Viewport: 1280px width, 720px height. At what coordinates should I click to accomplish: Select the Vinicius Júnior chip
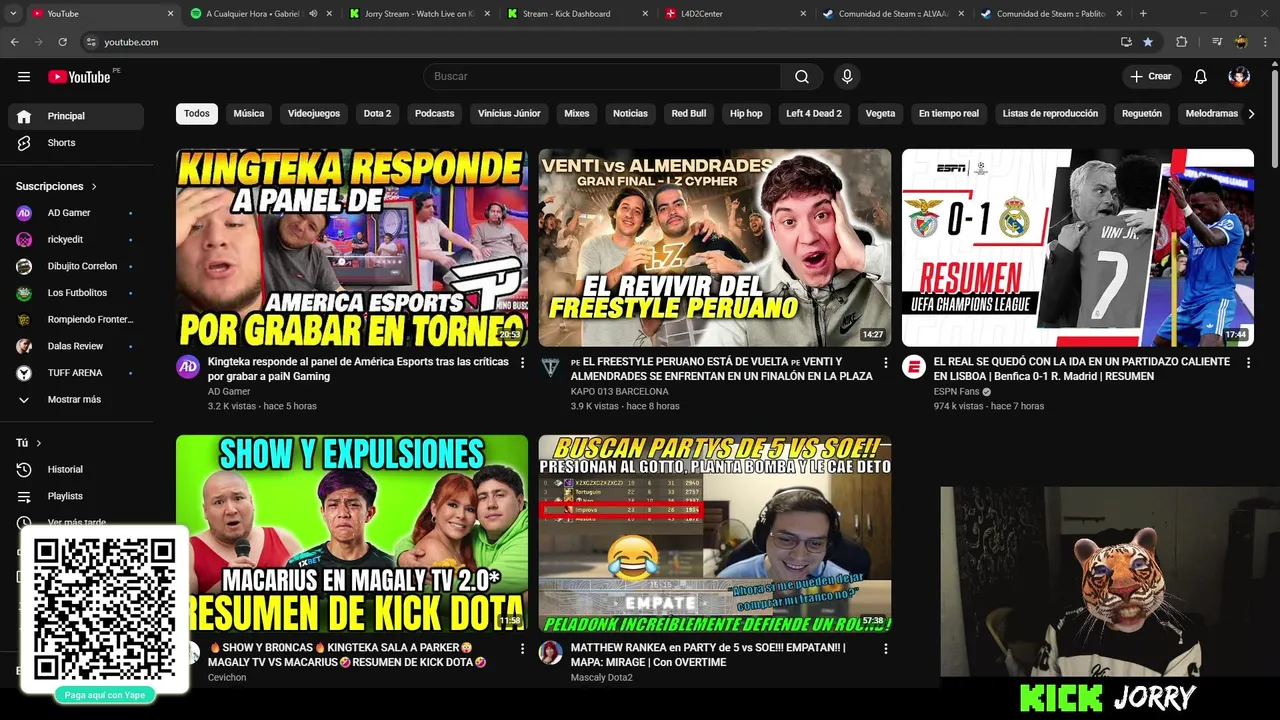tap(509, 114)
